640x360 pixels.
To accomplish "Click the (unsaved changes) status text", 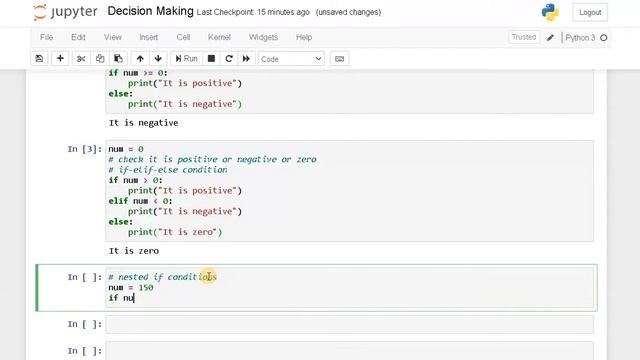I will [x=348, y=12].
